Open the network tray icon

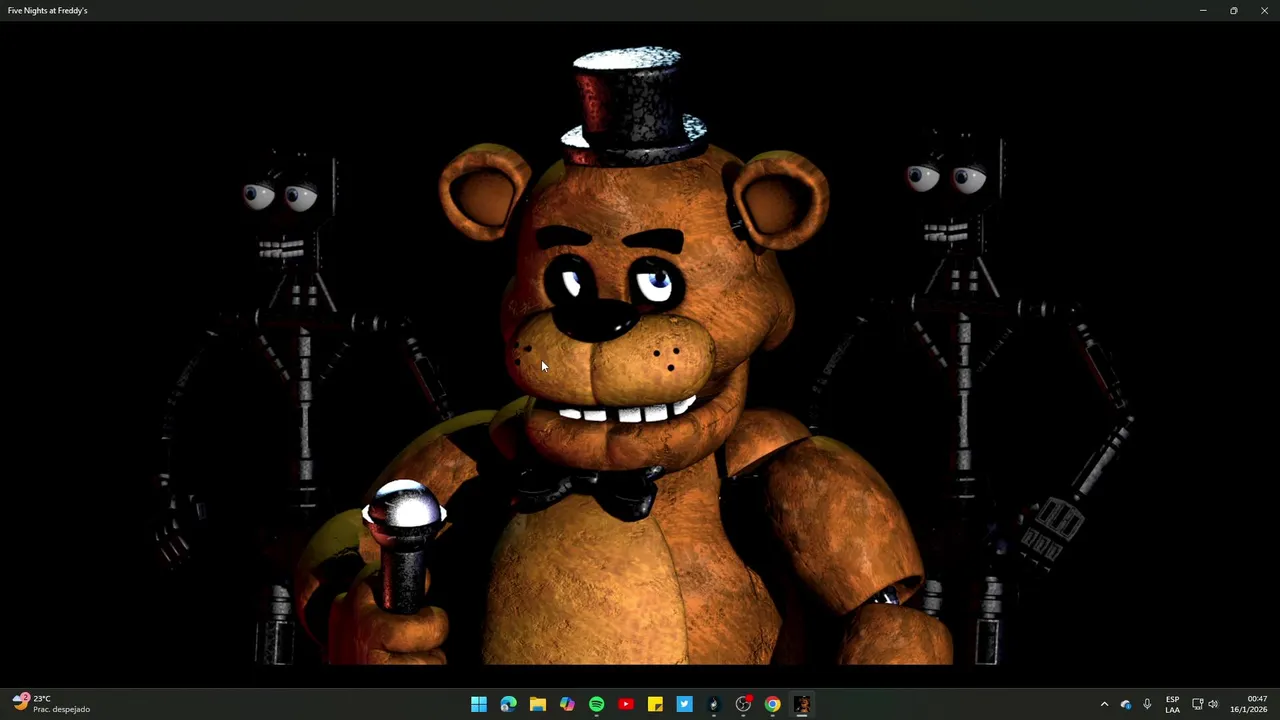coord(1197,704)
